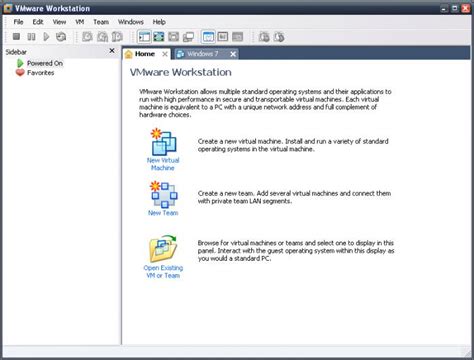
Task: Click the Open Existing VM or Team link
Action: point(163,272)
